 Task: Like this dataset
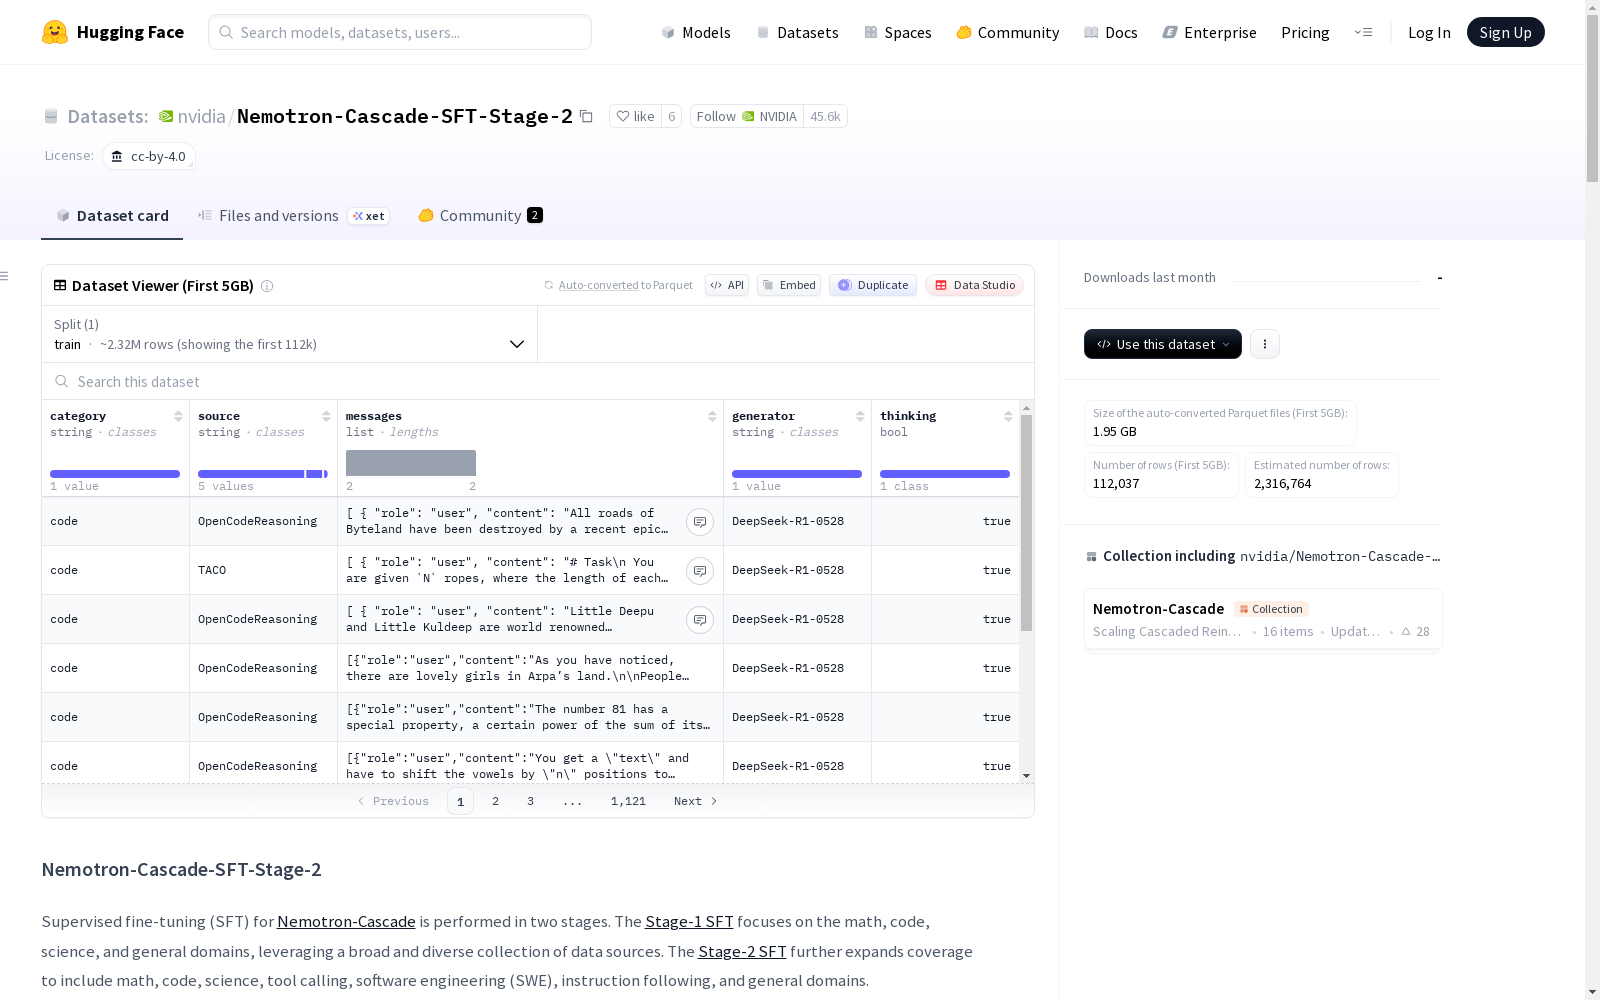[635, 117]
